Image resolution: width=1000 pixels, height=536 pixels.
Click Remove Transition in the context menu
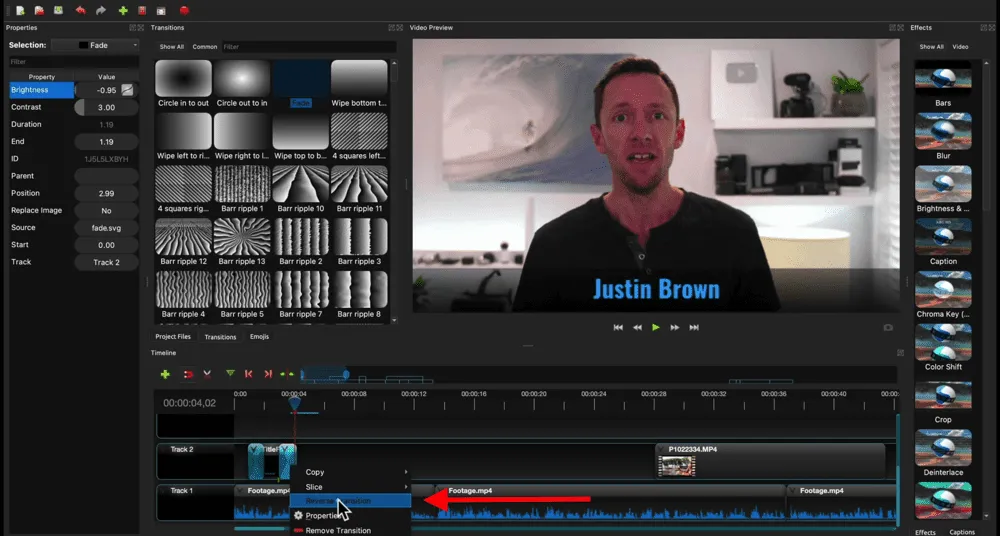click(x=338, y=531)
